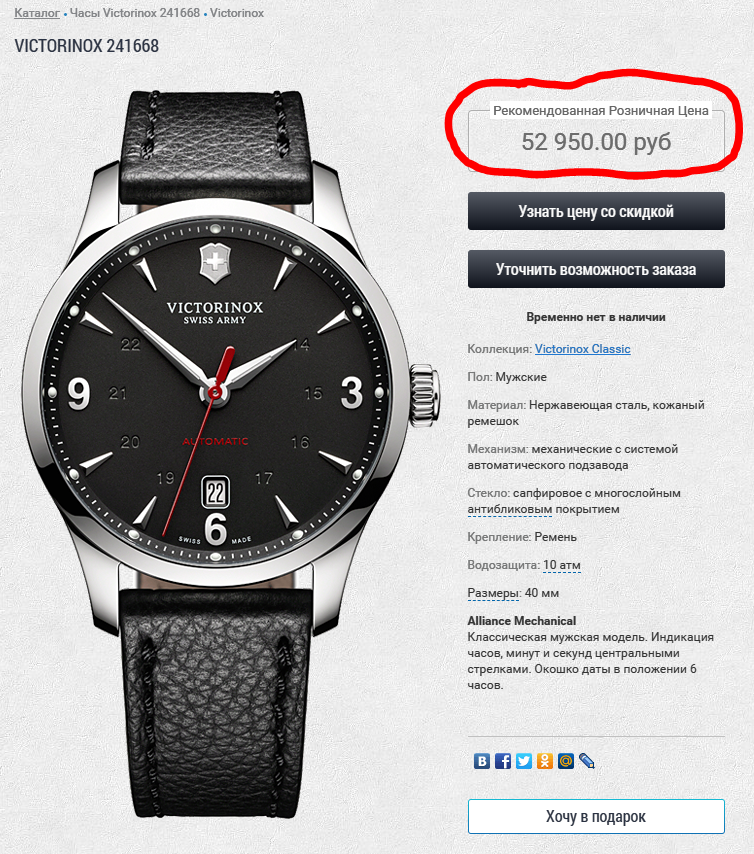Click the LiveJournal pencil icon
The width and height of the screenshot is (754, 854).
click(587, 761)
